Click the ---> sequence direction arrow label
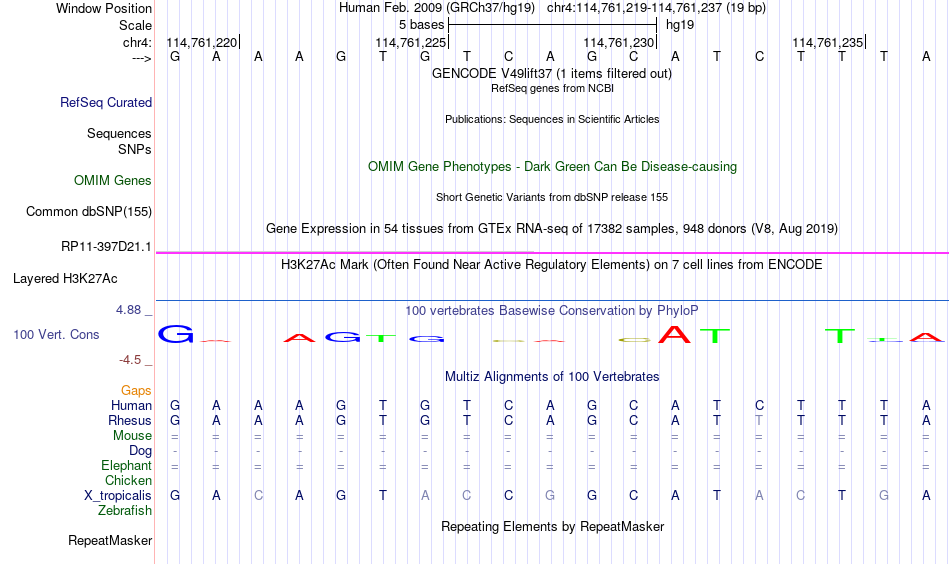This screenshot has height=564, width=950. coord(142,58)
